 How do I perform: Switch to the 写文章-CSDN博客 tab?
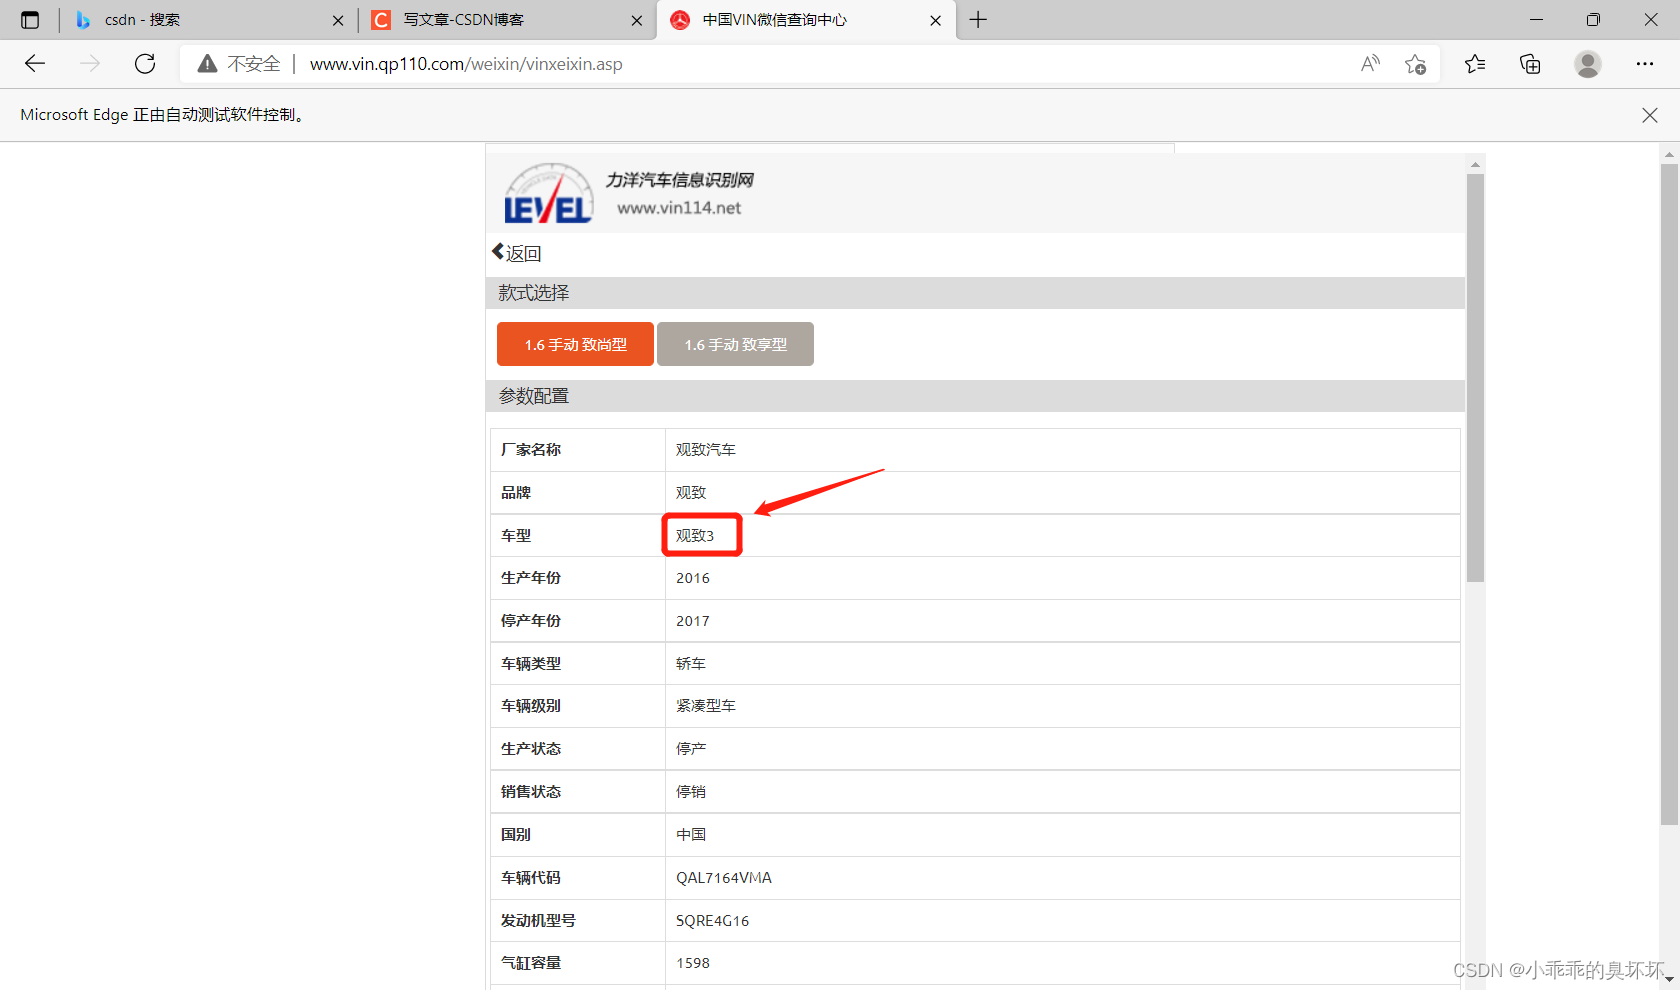[507, 20]
